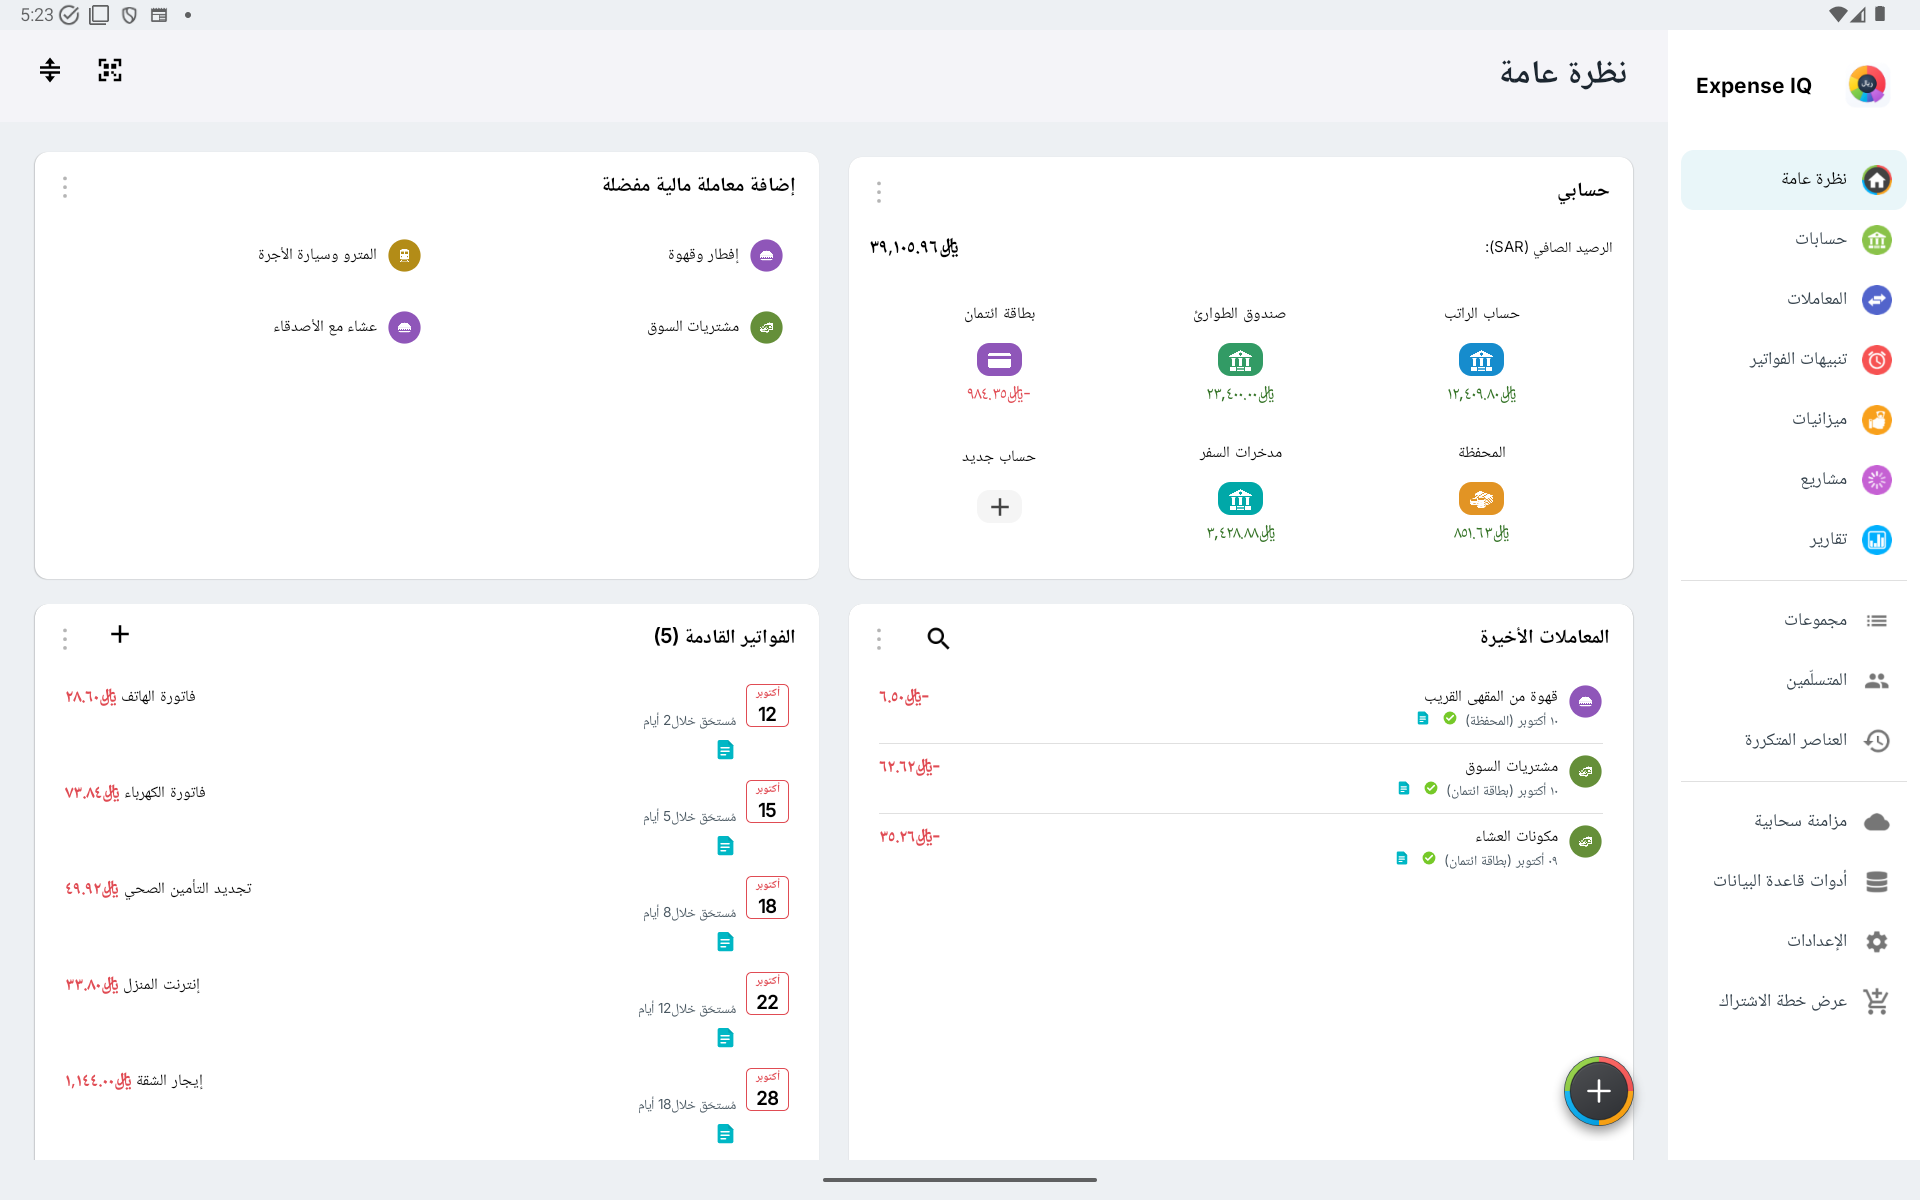Open the المحفظة wallet account icon
The height and width of the screenshot is (1200, 1920).
click(x=1481, y=499)
